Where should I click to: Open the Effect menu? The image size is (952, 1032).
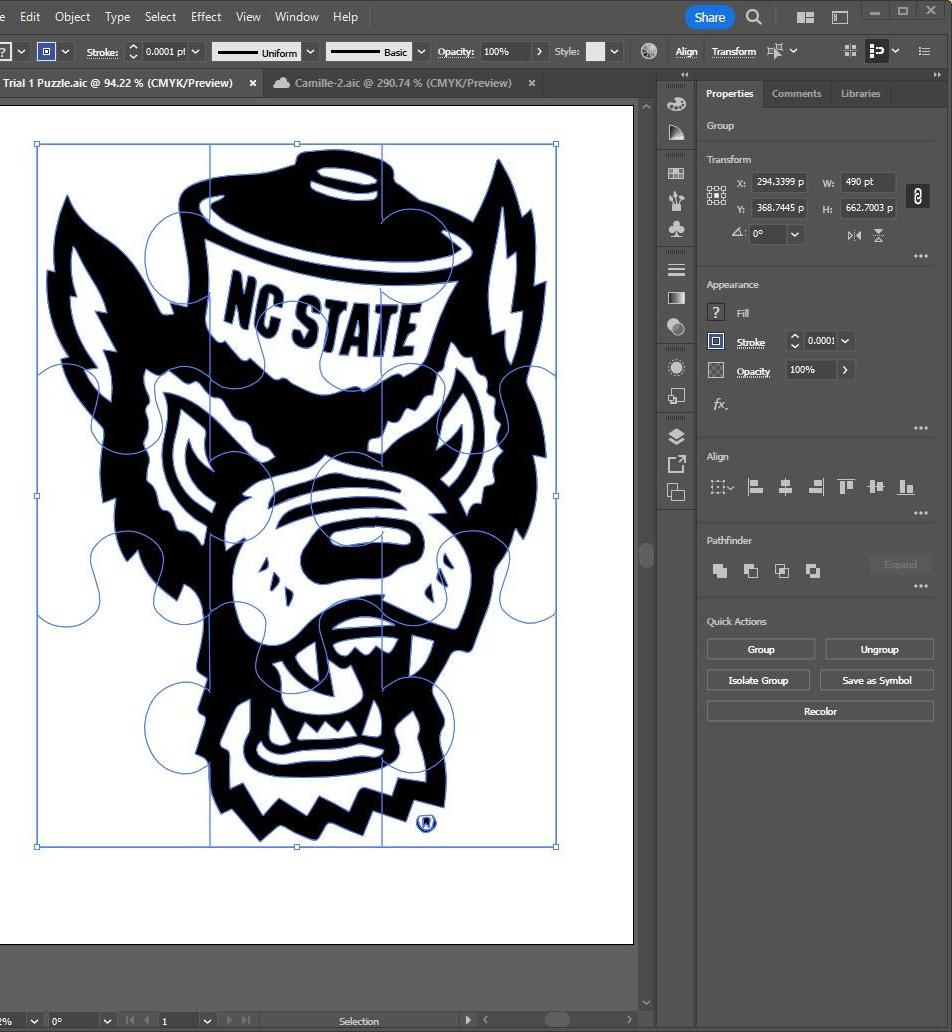206,17
